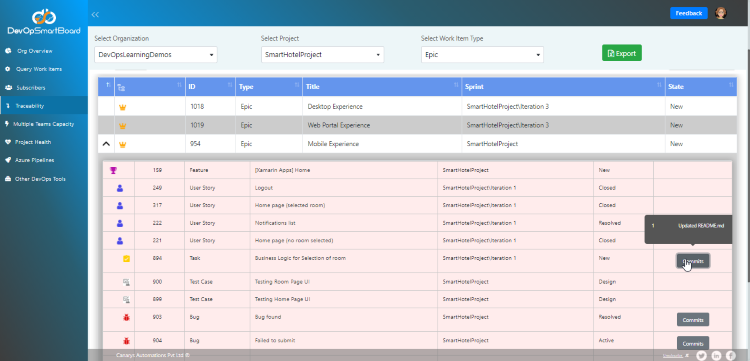This screenshot has height=361, width=750.
Task: Open Select Project dropdown
Action: (x=322, y=55)
